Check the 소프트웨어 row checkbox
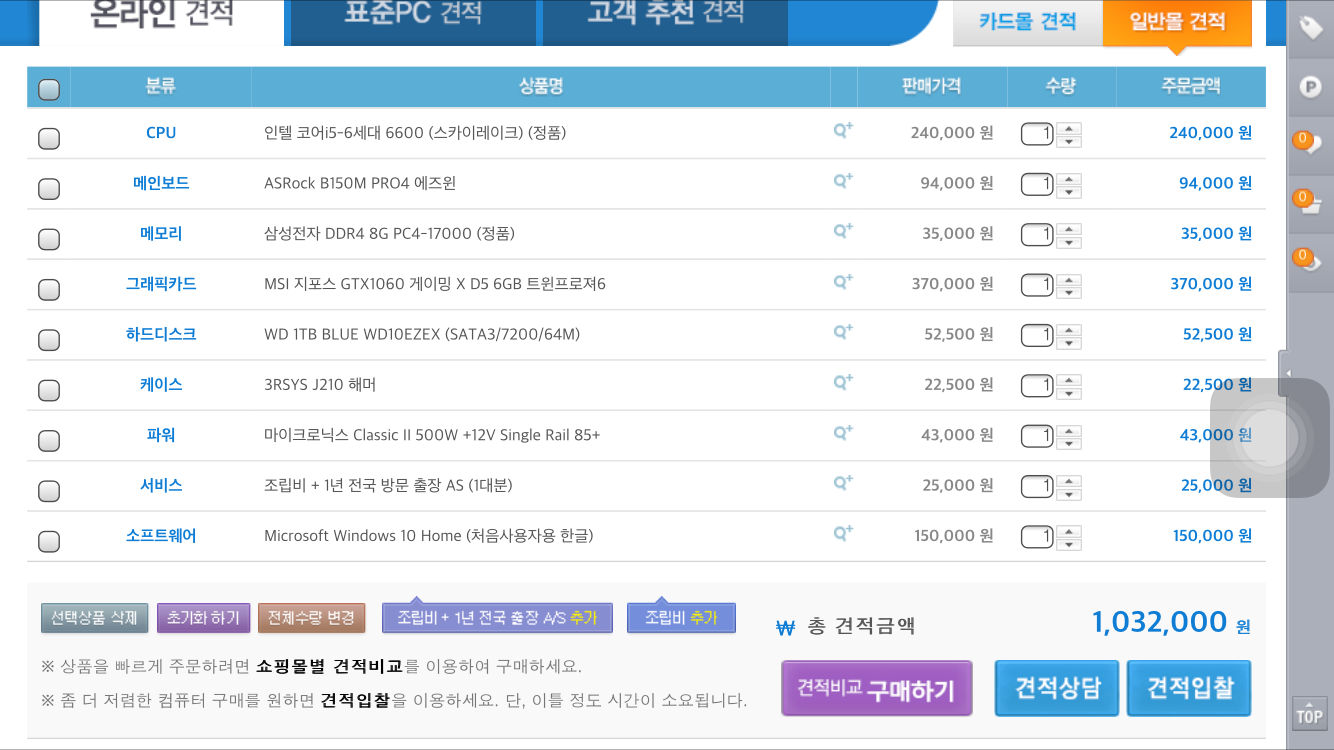The image size is (1334, 750). click(48, 542)
